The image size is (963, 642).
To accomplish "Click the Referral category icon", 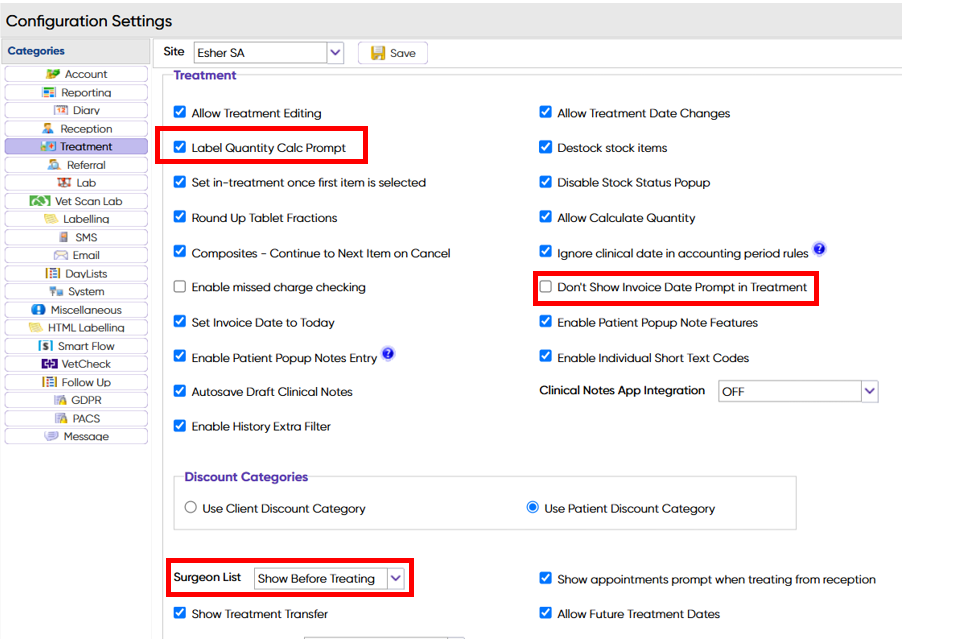I will [54, 165].
